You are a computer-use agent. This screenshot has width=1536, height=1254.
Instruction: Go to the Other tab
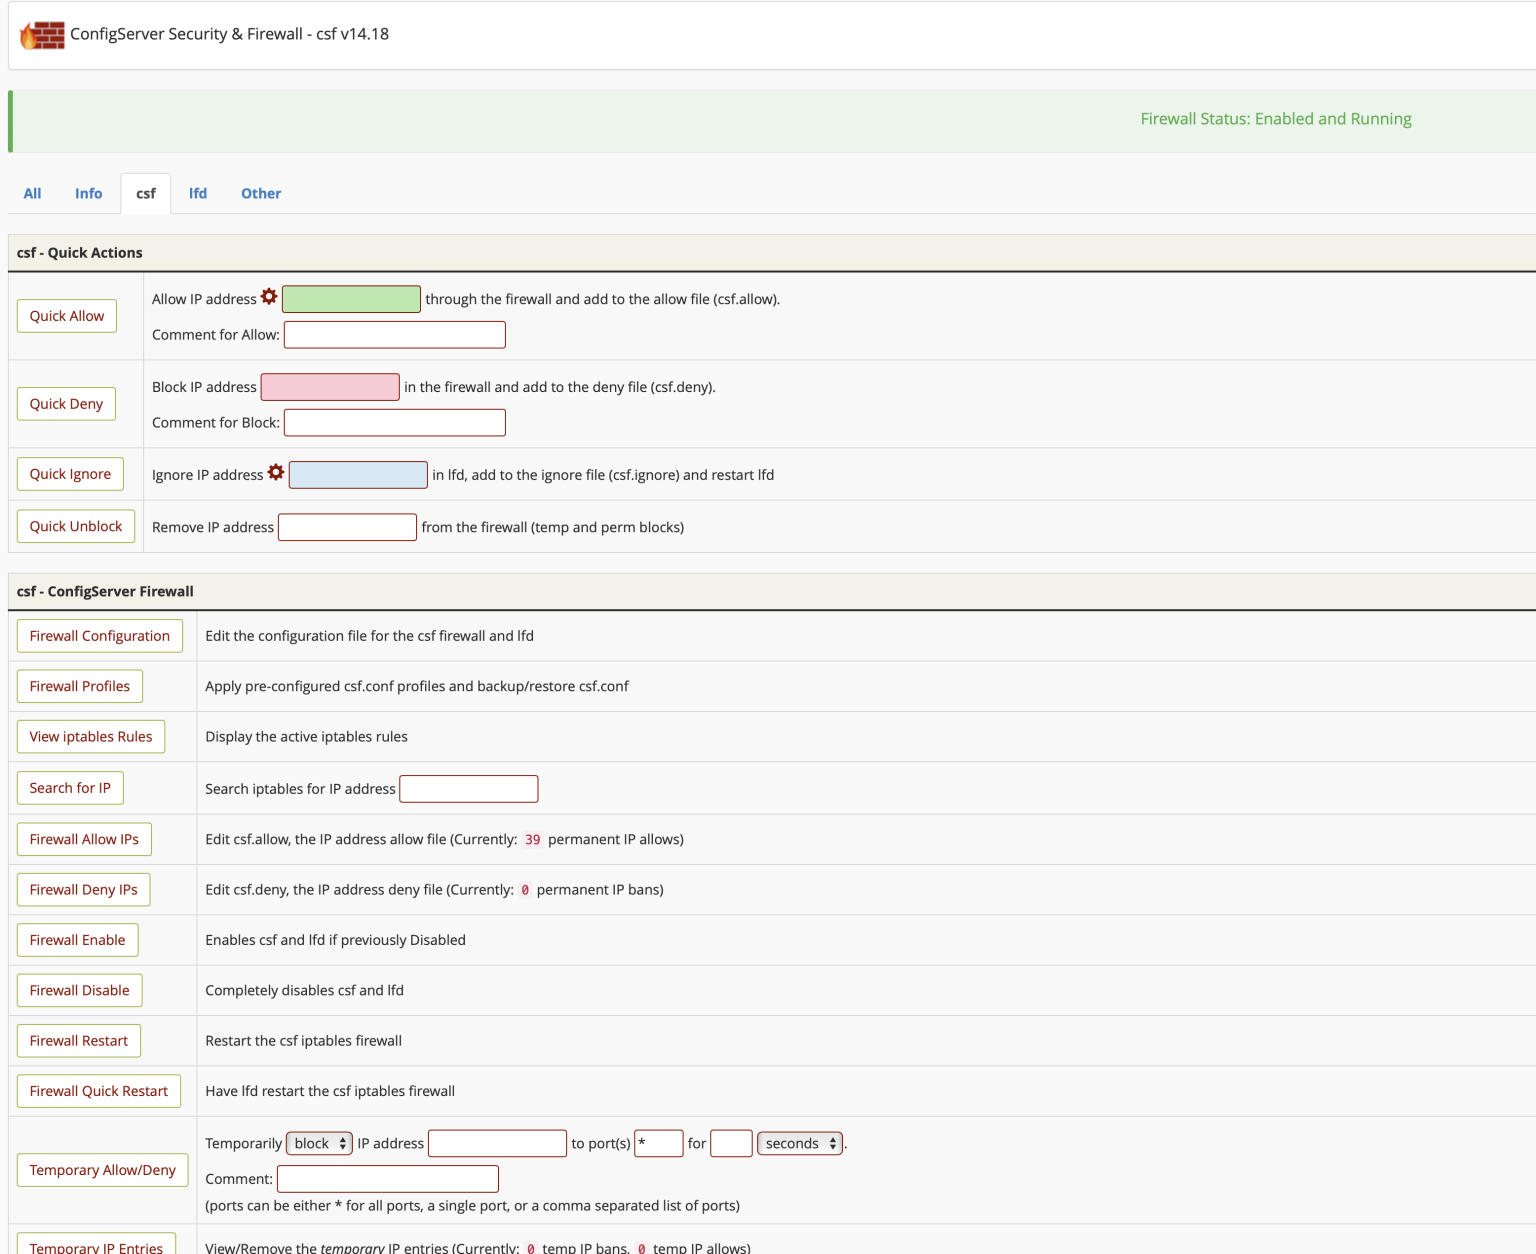261,193
